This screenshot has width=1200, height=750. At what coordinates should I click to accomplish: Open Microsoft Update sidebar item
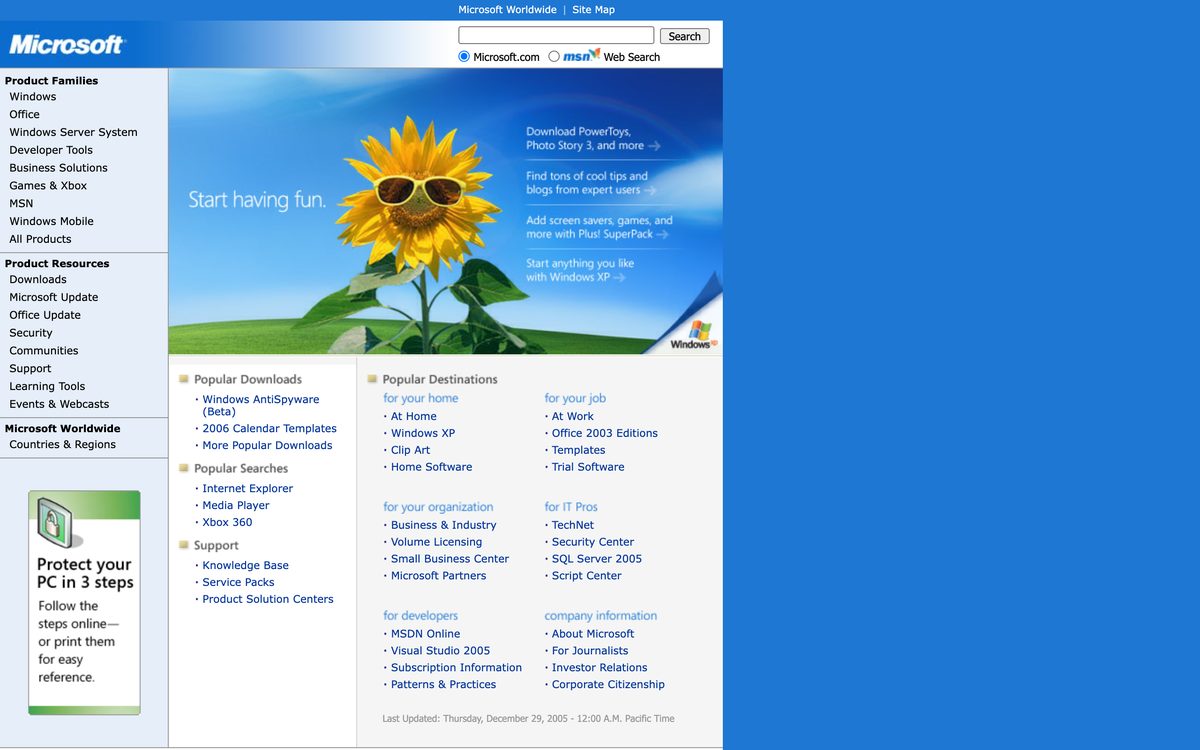[54, 298]
